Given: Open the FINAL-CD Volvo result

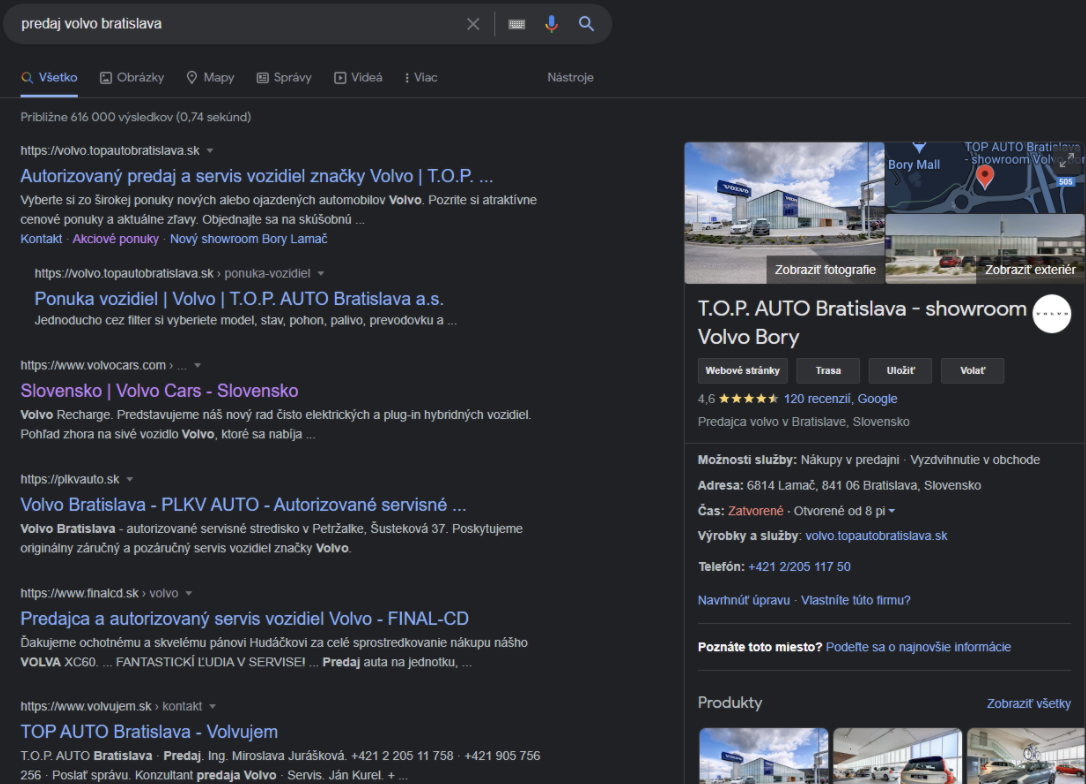Looking at the screenshot, I should [244, 618].
